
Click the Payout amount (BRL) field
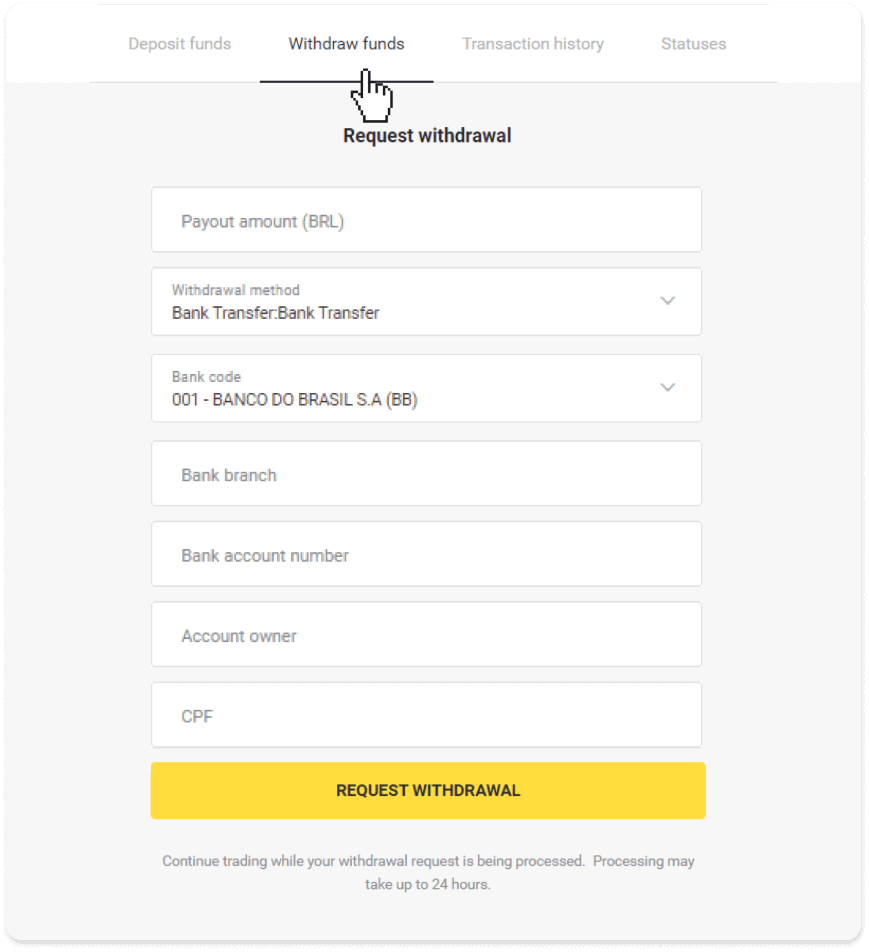[427, 220]
